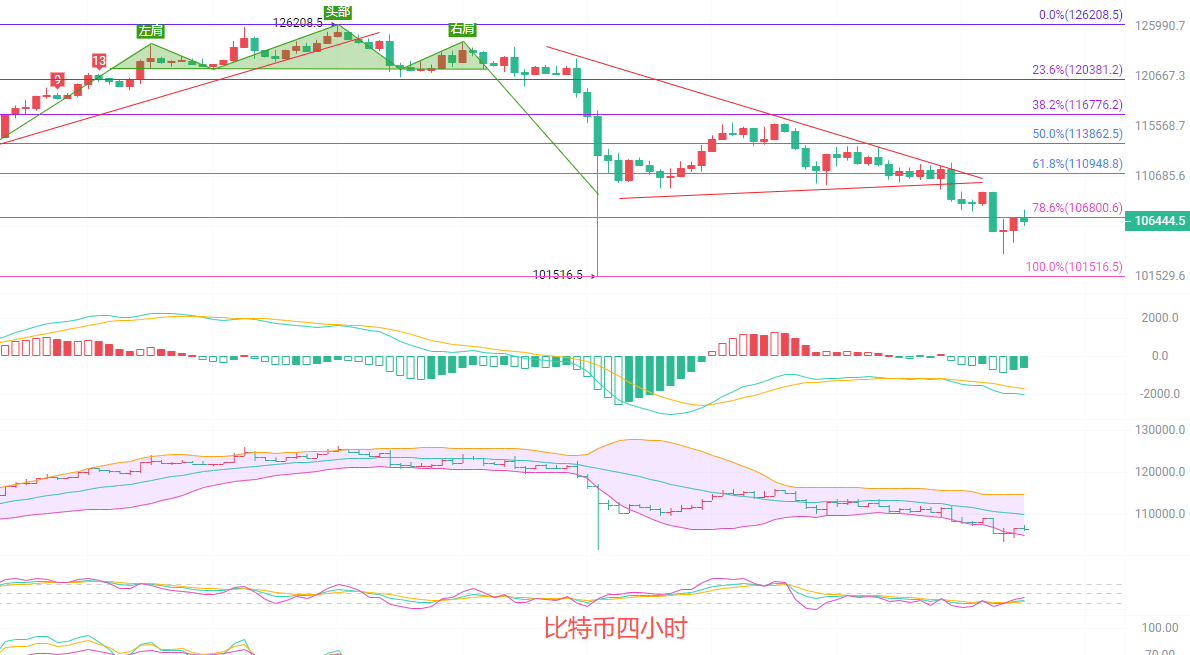Click the 左肩 (left shoulder) pattern label

point(150,31)
